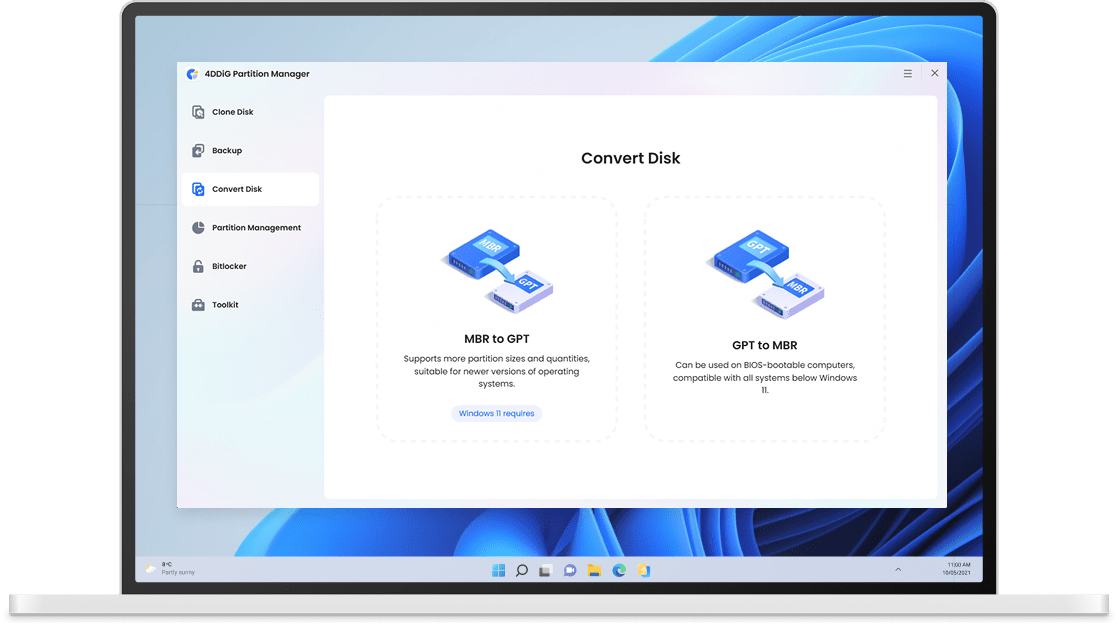
Task: Click the taskbar Search magnifier icon
Action: tap(522, 570)
